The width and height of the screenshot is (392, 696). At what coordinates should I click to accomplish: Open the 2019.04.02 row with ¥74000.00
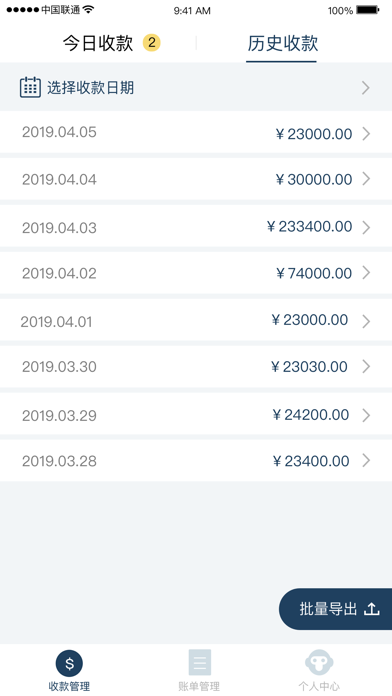196,273
